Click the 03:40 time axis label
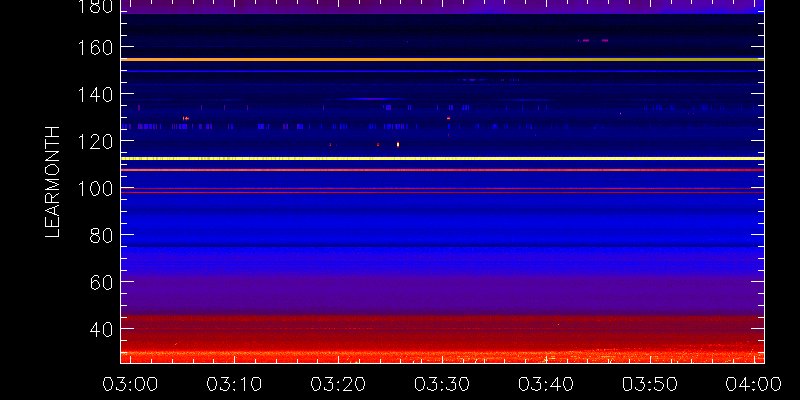Screen dimensions: 800x400 click(546, 384)
